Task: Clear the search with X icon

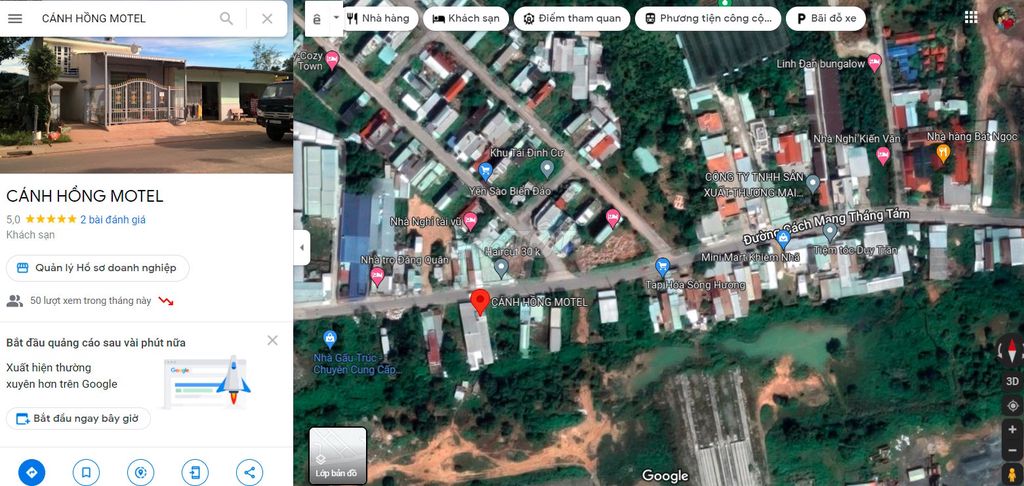Action: 267,18
